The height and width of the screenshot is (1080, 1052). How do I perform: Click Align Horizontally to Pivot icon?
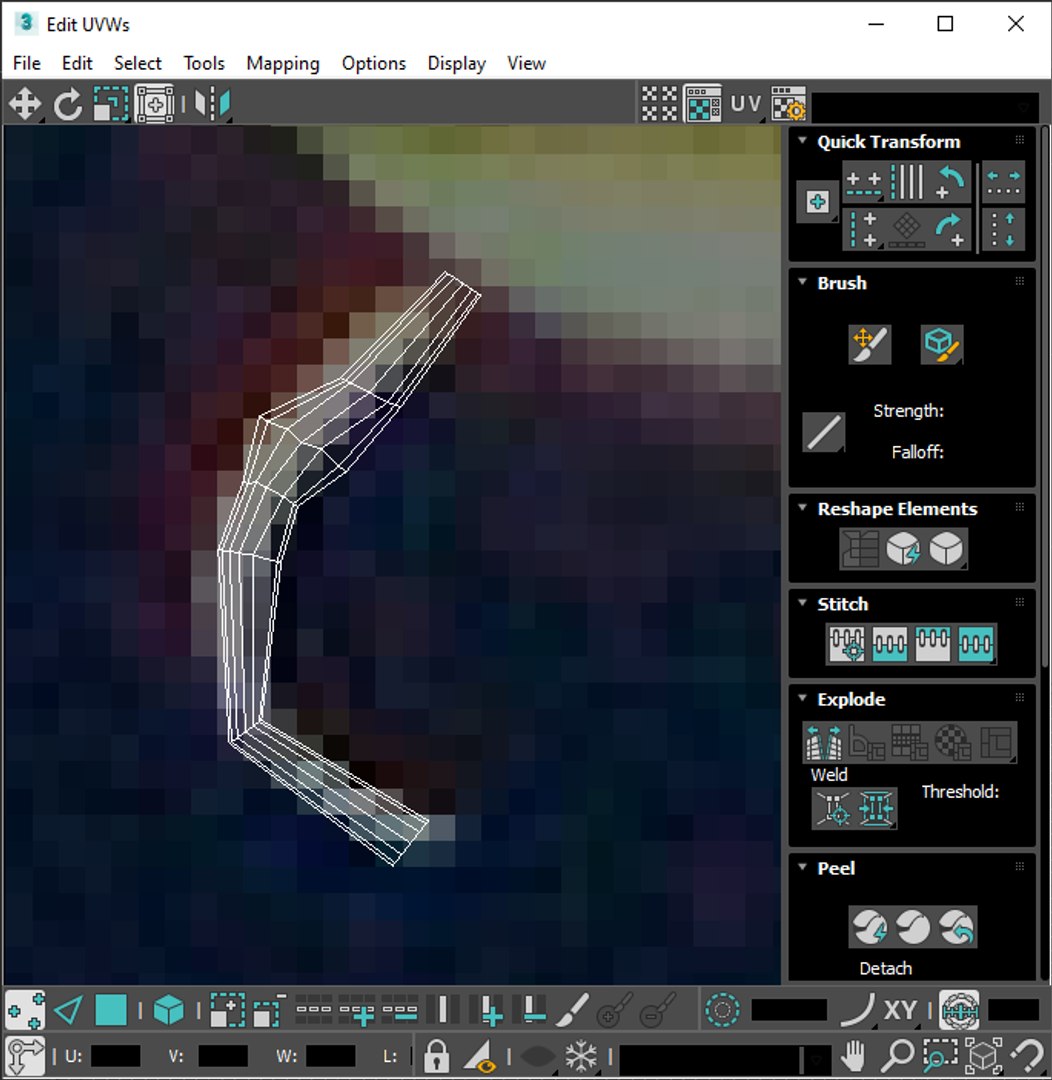click(863, 183)
